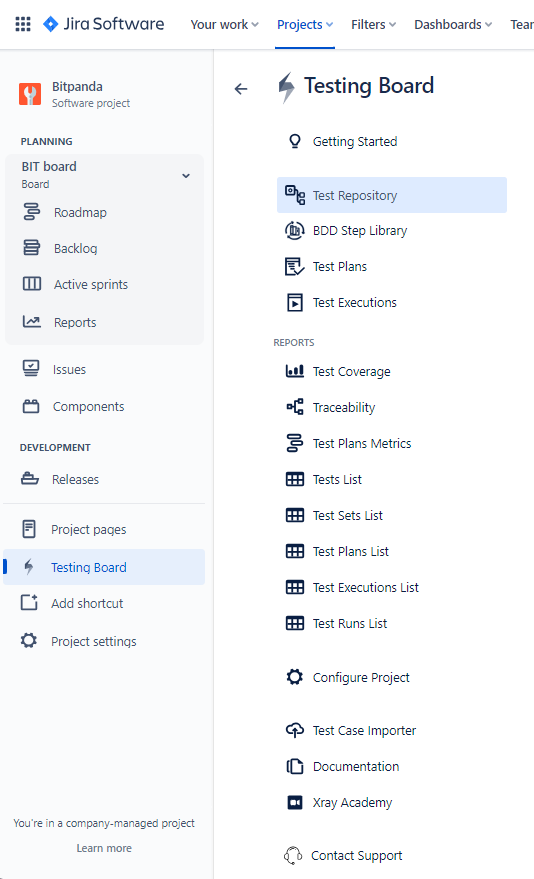Open the Your work dropdown
The height and width of the screenshot is (879, 534).
click(x=224, y=25)
